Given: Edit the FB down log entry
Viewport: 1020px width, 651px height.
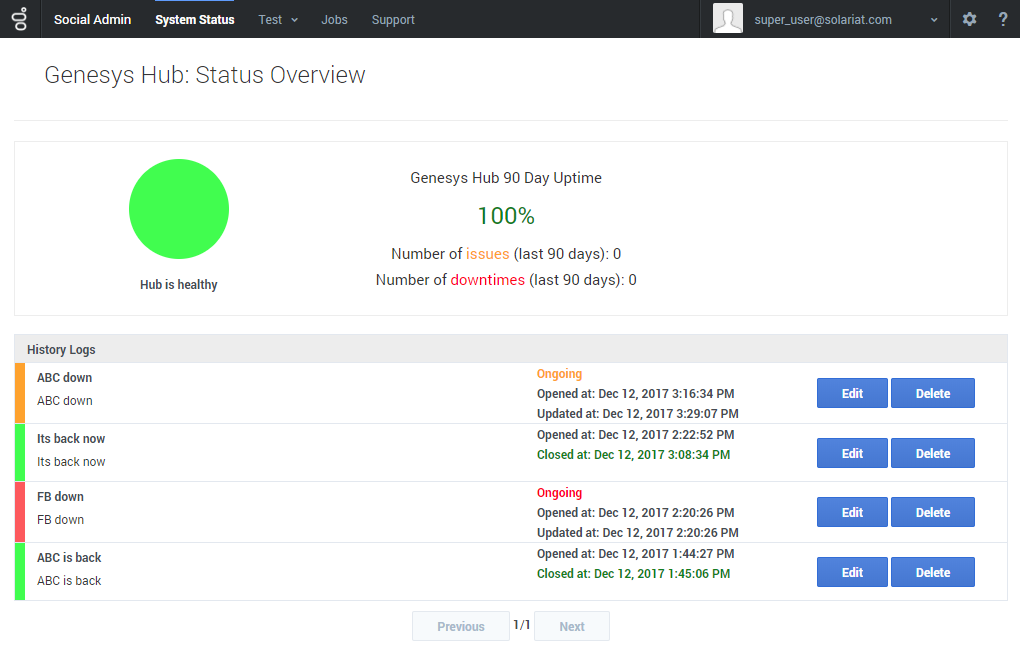Looking at the screenshot, I should [852, 512].
